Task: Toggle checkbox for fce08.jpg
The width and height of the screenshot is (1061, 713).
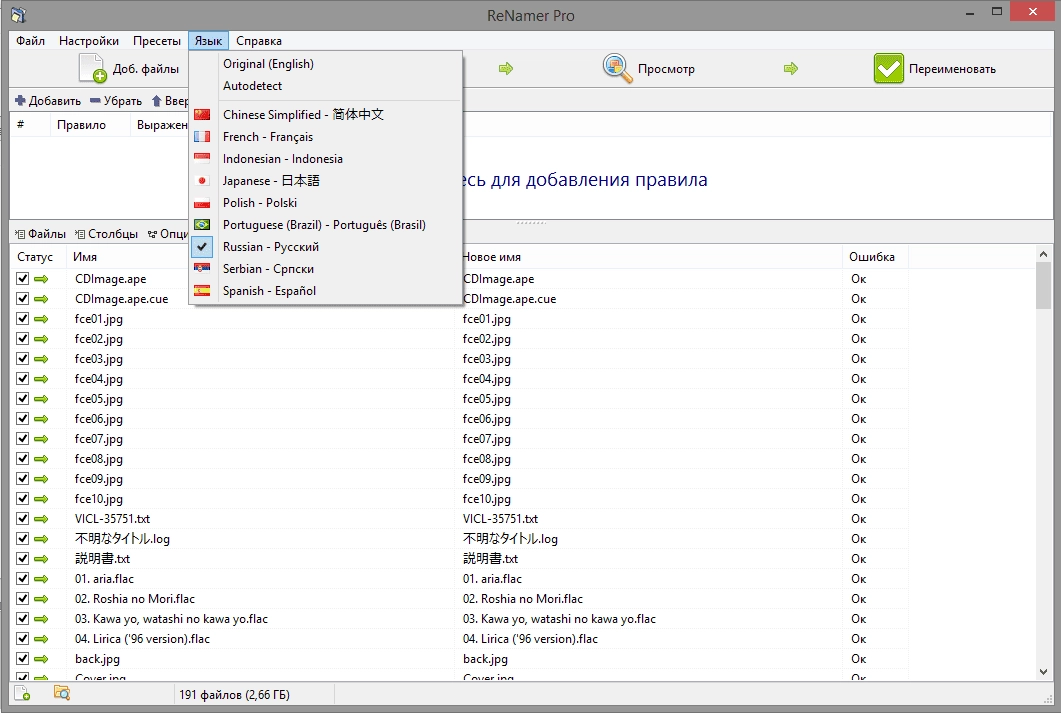Action: [22, 459]
